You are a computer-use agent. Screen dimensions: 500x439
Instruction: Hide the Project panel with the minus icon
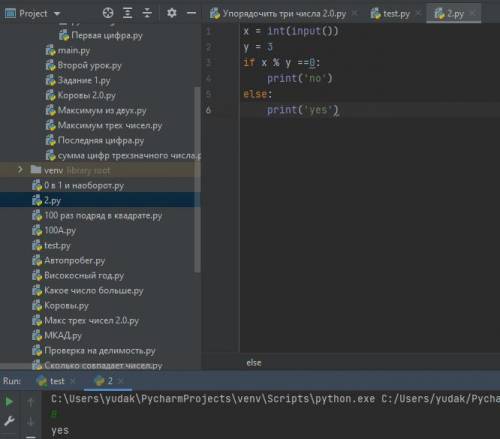pos(191,13)
